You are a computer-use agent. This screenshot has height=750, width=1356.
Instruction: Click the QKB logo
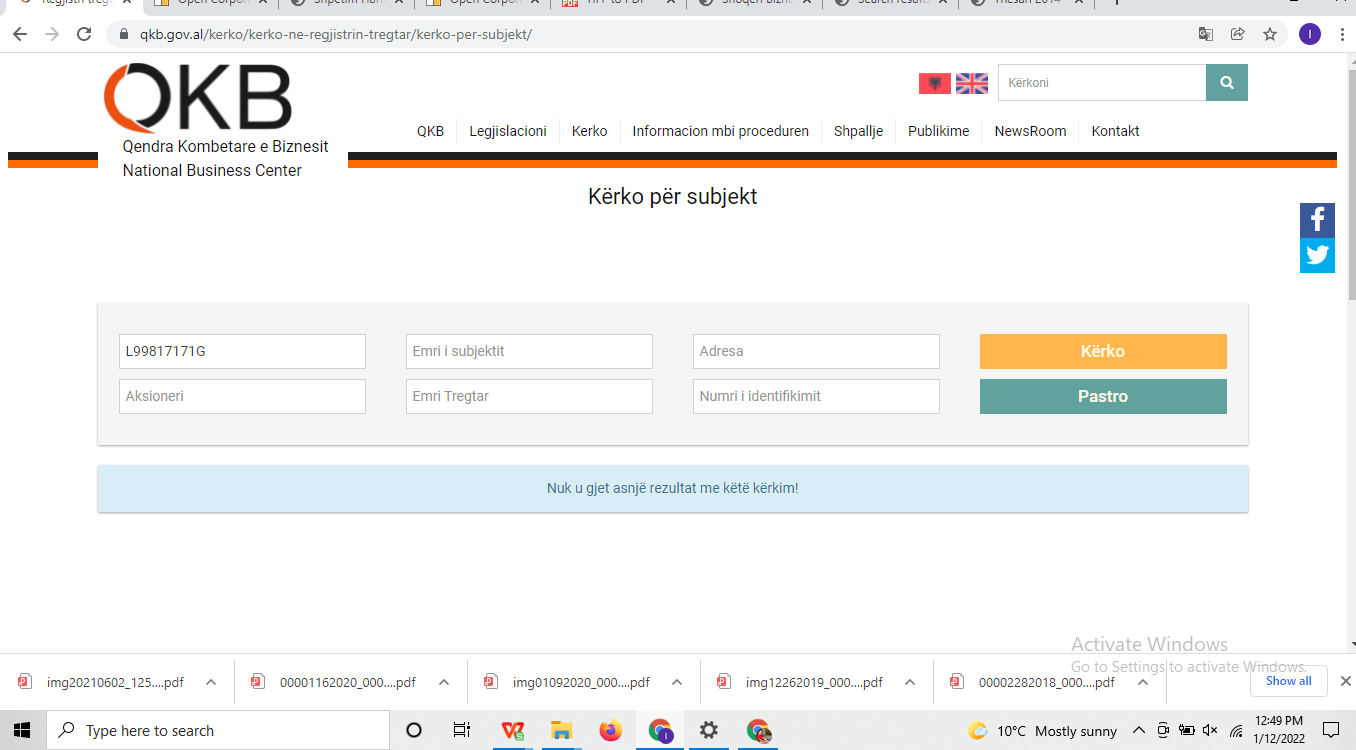(198, 99)
